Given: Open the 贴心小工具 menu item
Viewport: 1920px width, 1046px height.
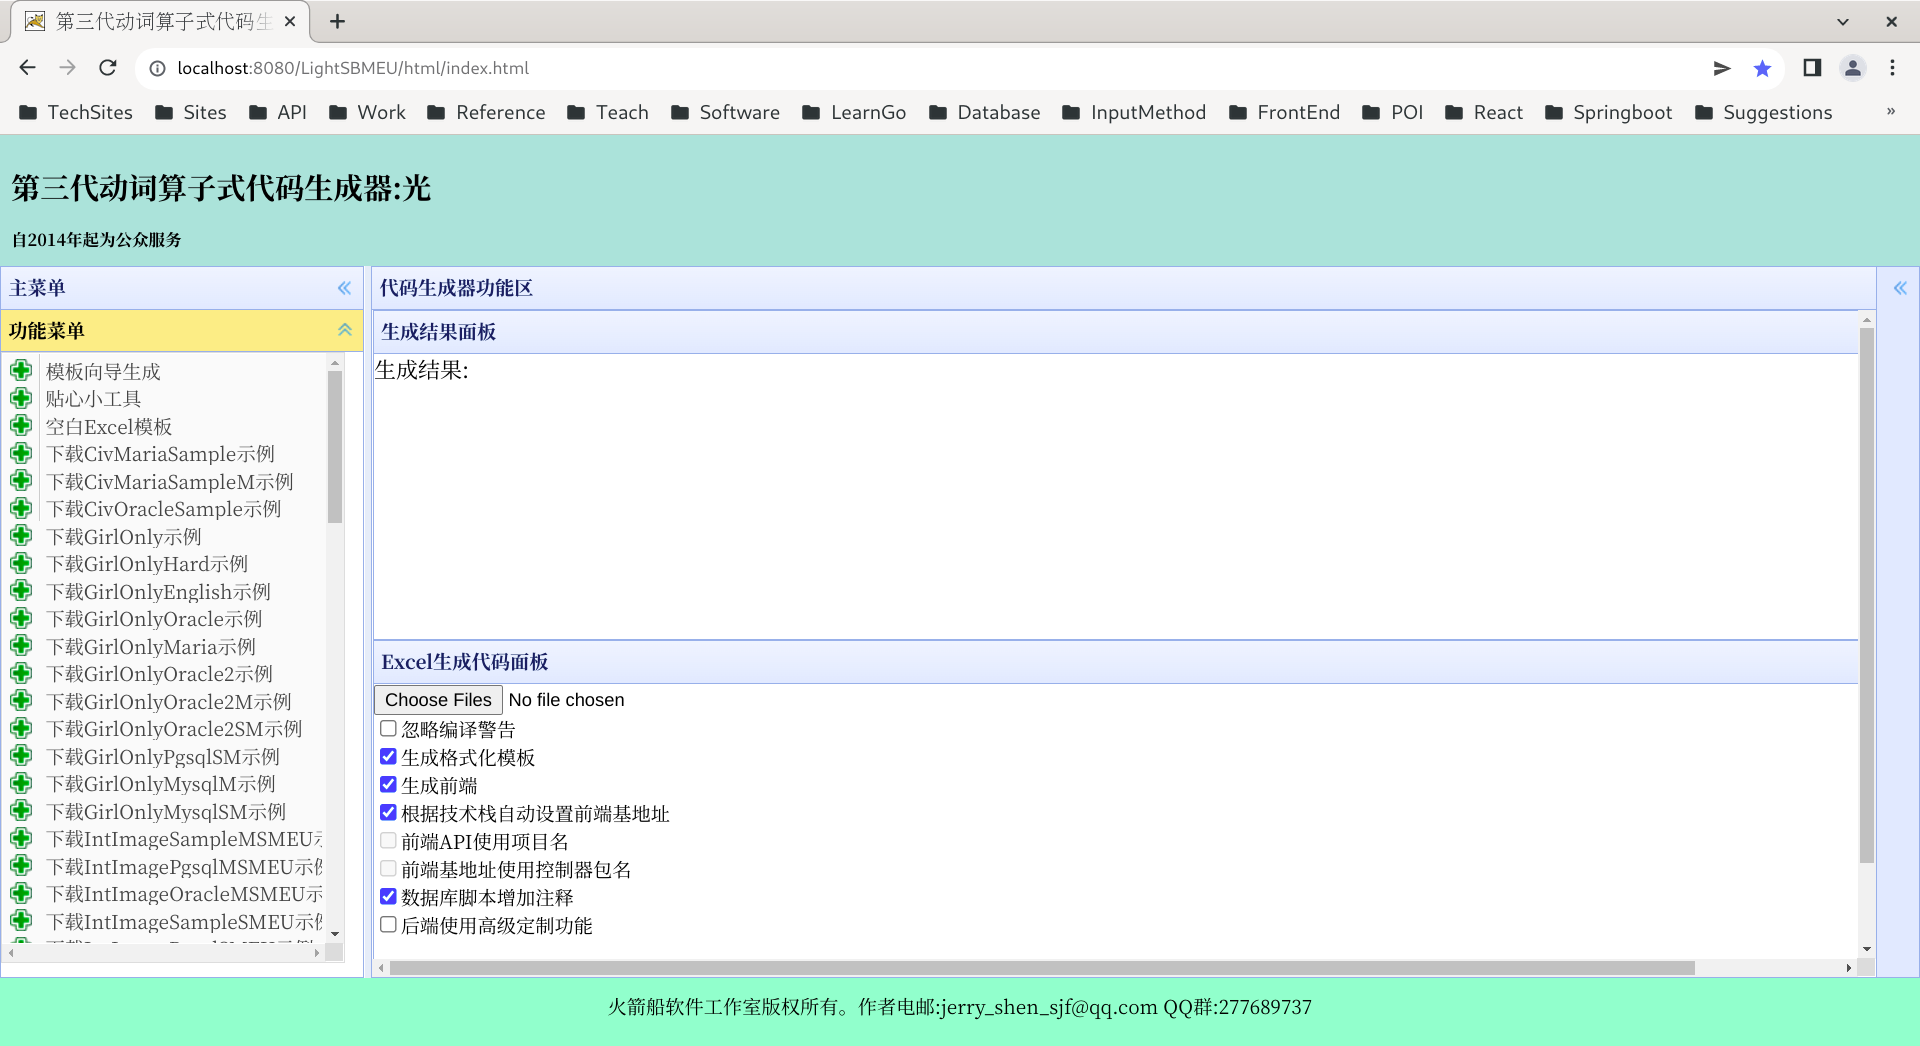Looking at the screenshot, I should (93, 398).
